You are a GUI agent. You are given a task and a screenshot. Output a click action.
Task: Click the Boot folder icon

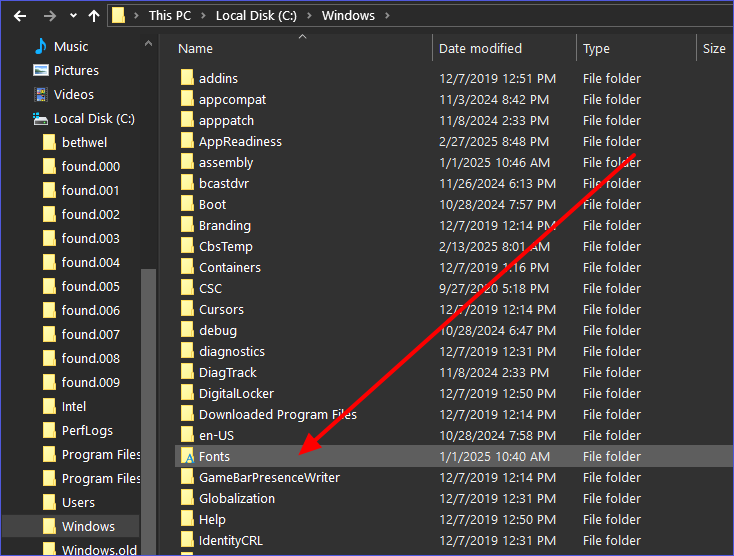[187, 204]
